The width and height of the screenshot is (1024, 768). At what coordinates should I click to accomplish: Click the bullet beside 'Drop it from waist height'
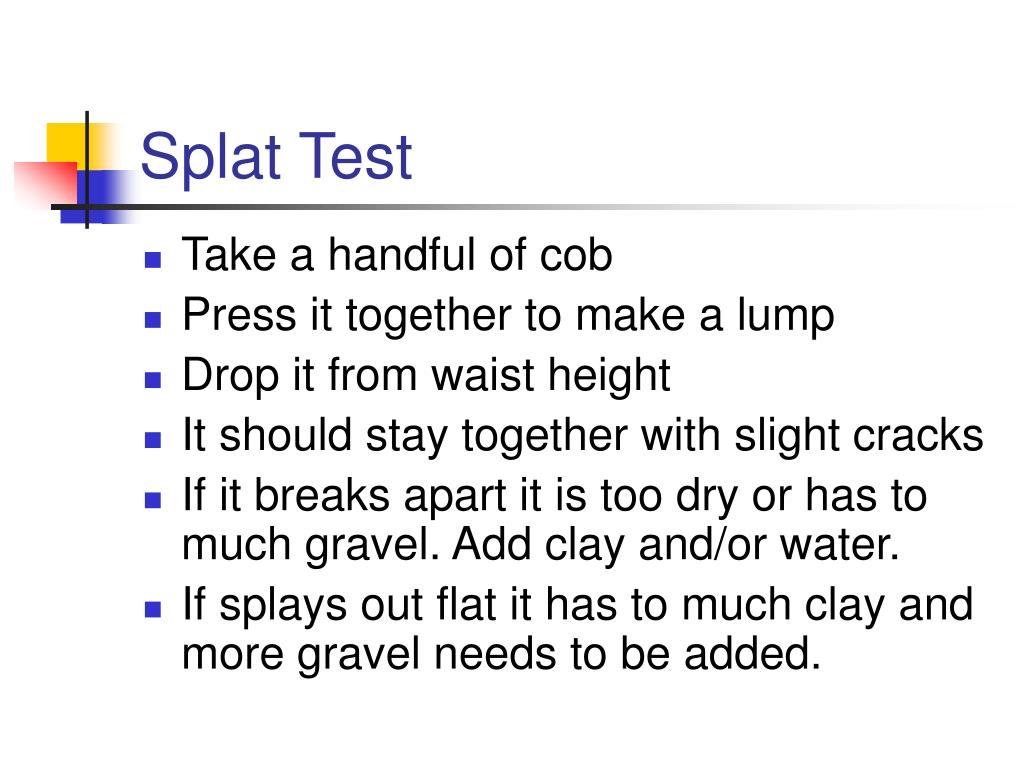(x=153, y=379)
